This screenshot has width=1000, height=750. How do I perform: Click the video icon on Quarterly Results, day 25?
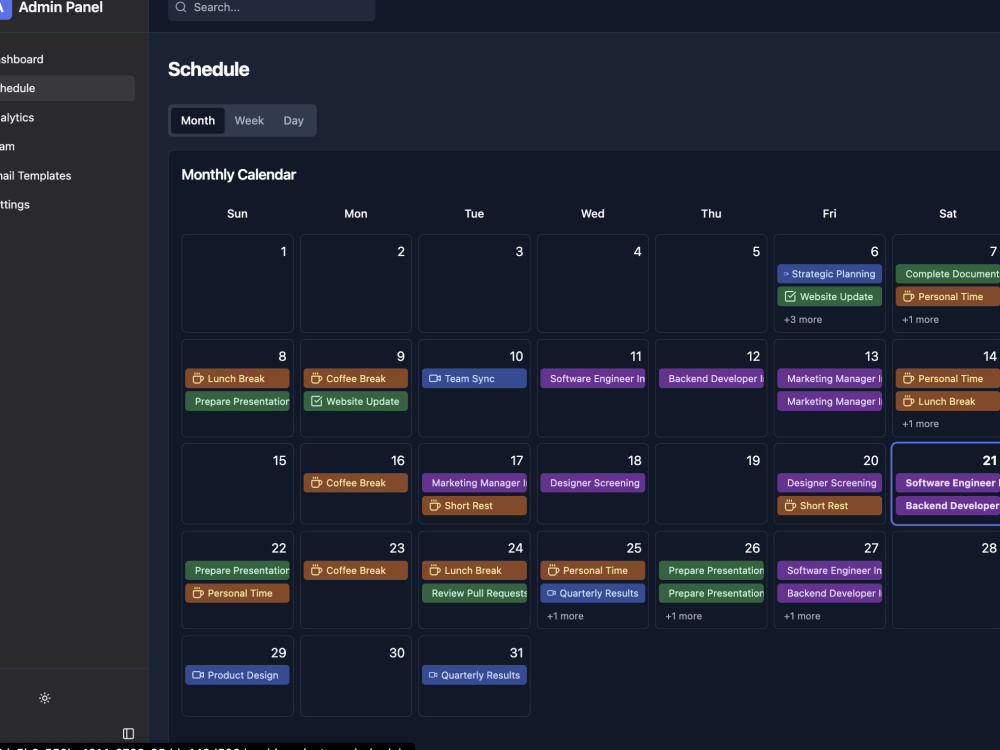[x=552, y=593]
